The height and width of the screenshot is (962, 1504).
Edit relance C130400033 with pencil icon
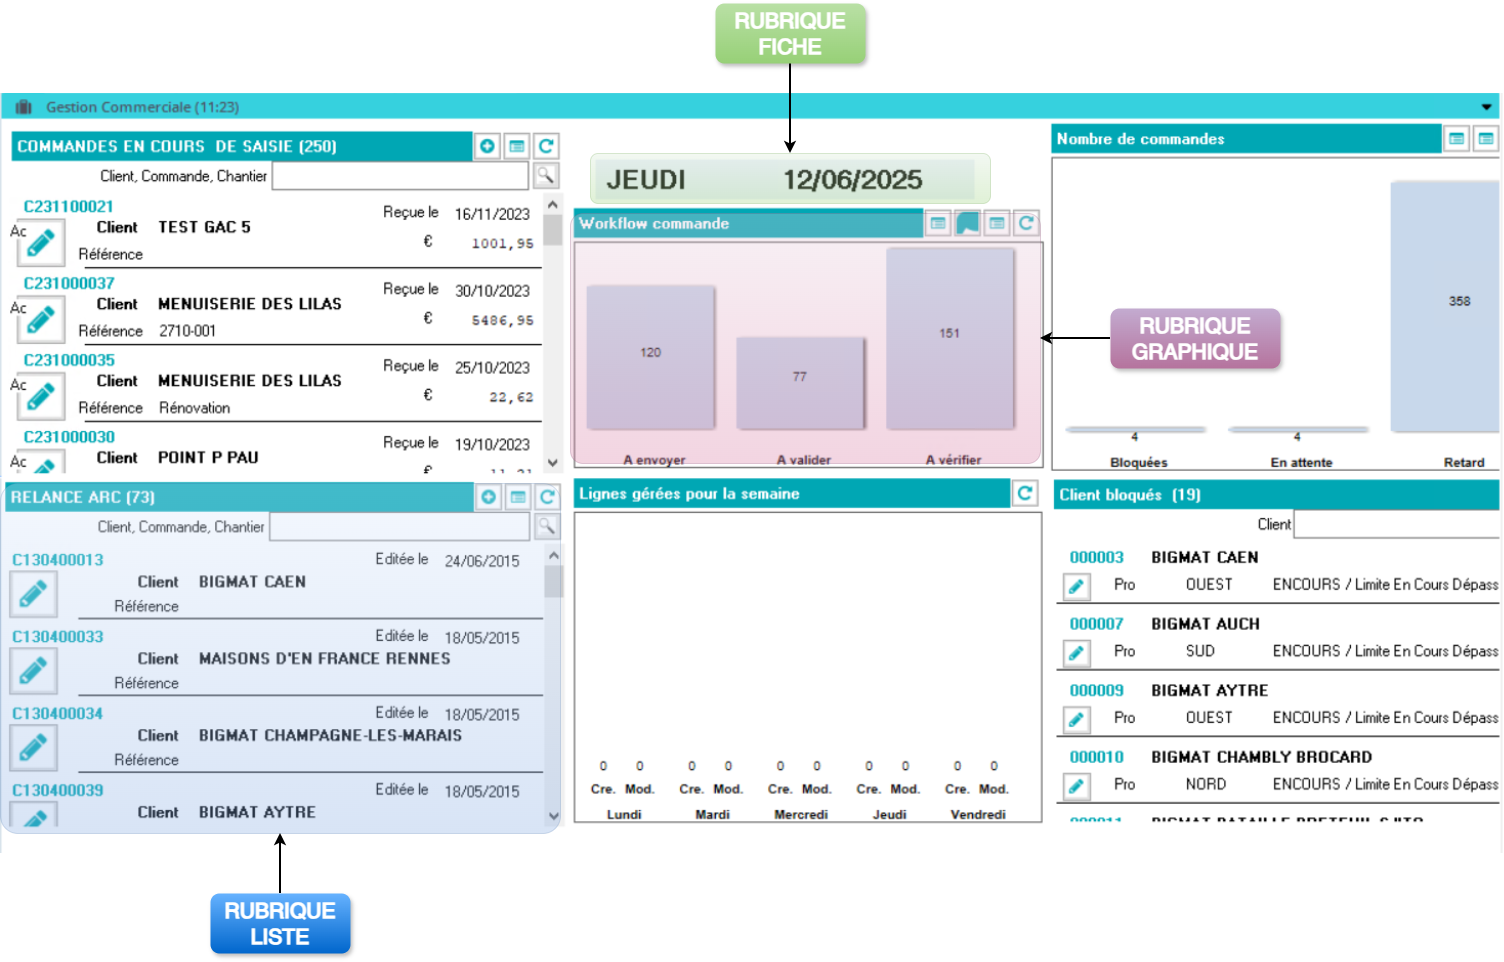[33, 671]
